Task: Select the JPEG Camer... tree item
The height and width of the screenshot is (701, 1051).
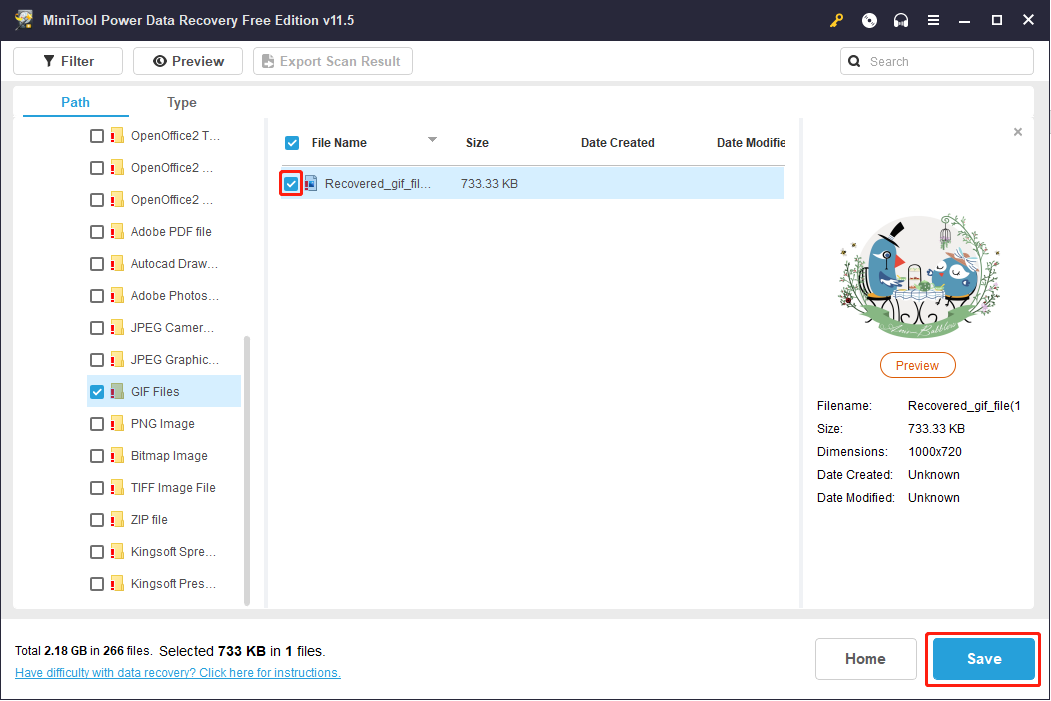Action: pyautogui.click(x=172, y=328)
